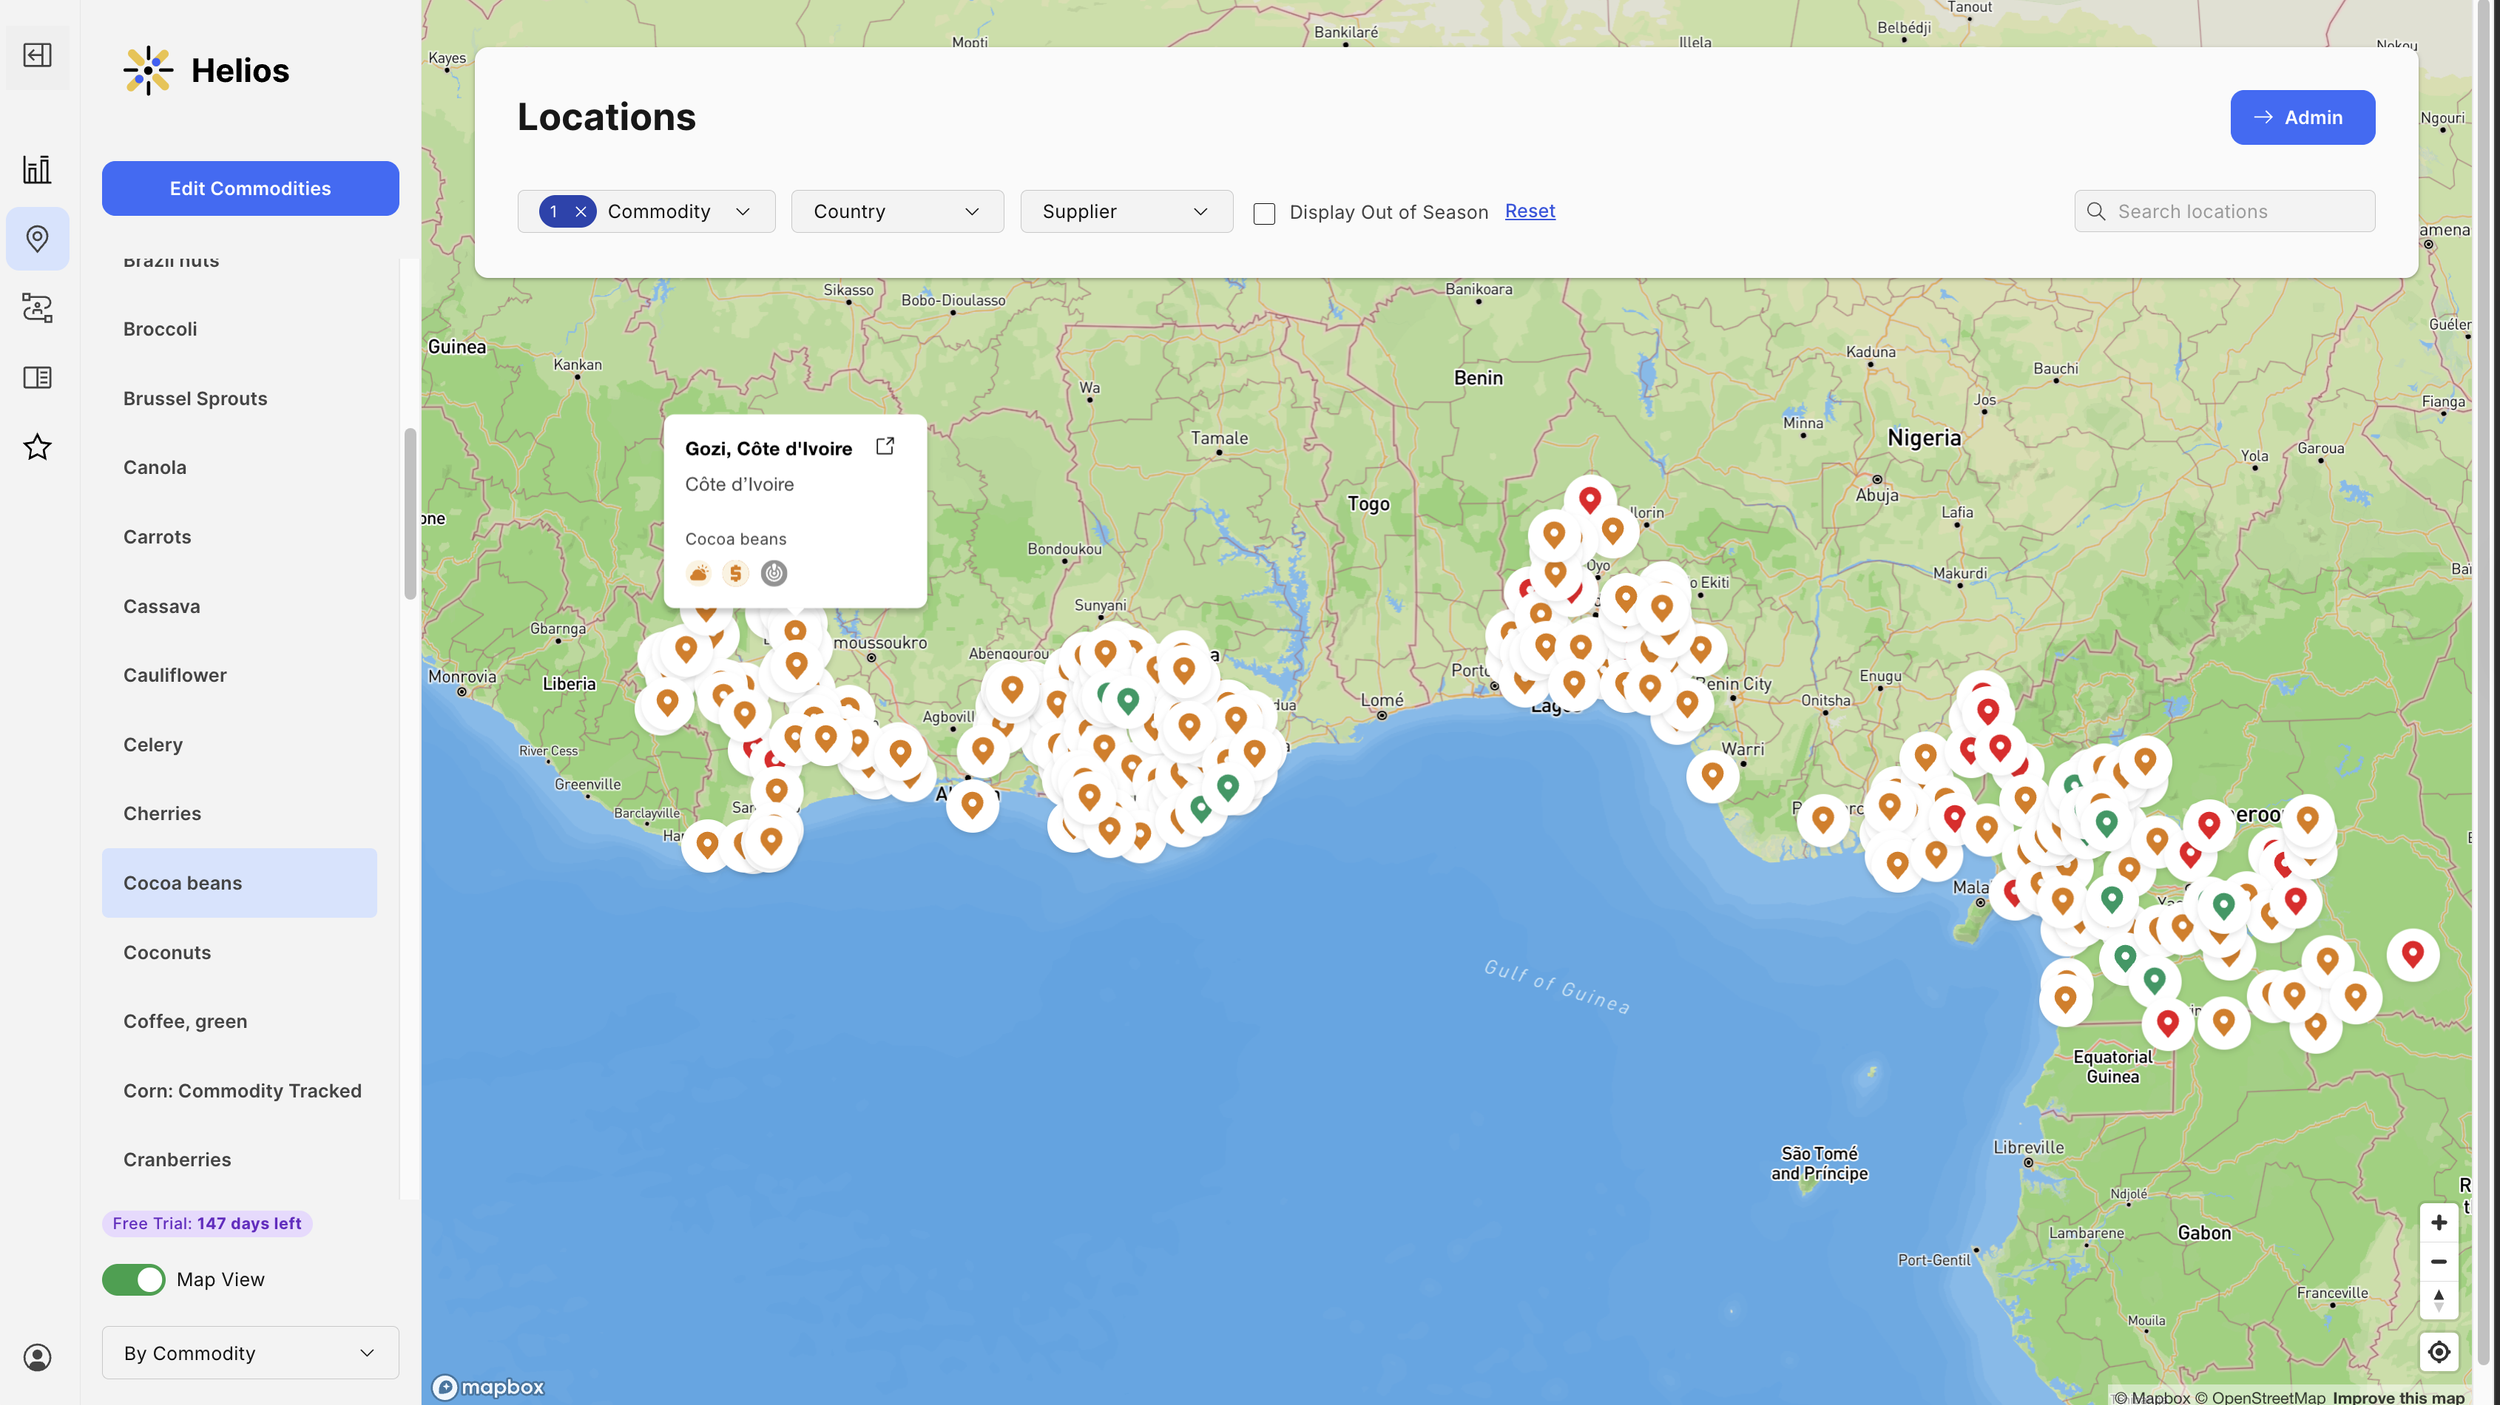Select Coconuts in commodity list

coord(167,952)
